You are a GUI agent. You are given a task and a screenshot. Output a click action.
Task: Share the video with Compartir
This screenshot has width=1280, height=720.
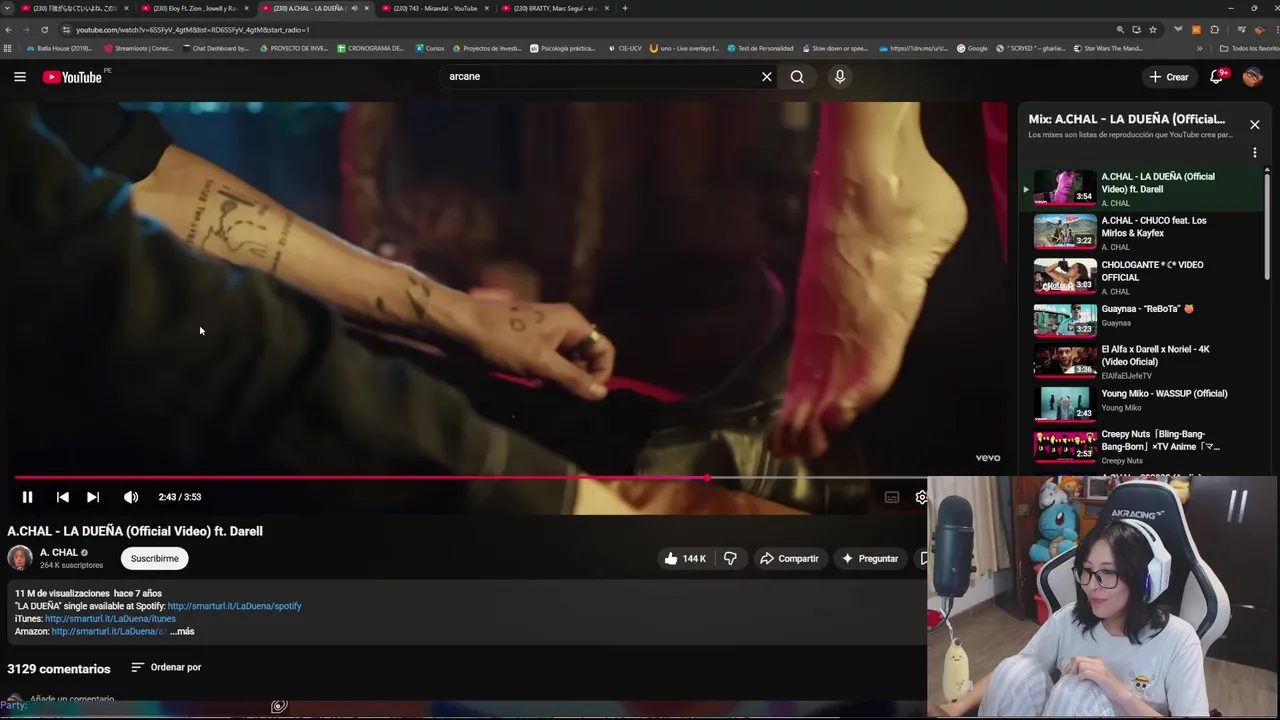pyautogui.click(x=789, y=558)
